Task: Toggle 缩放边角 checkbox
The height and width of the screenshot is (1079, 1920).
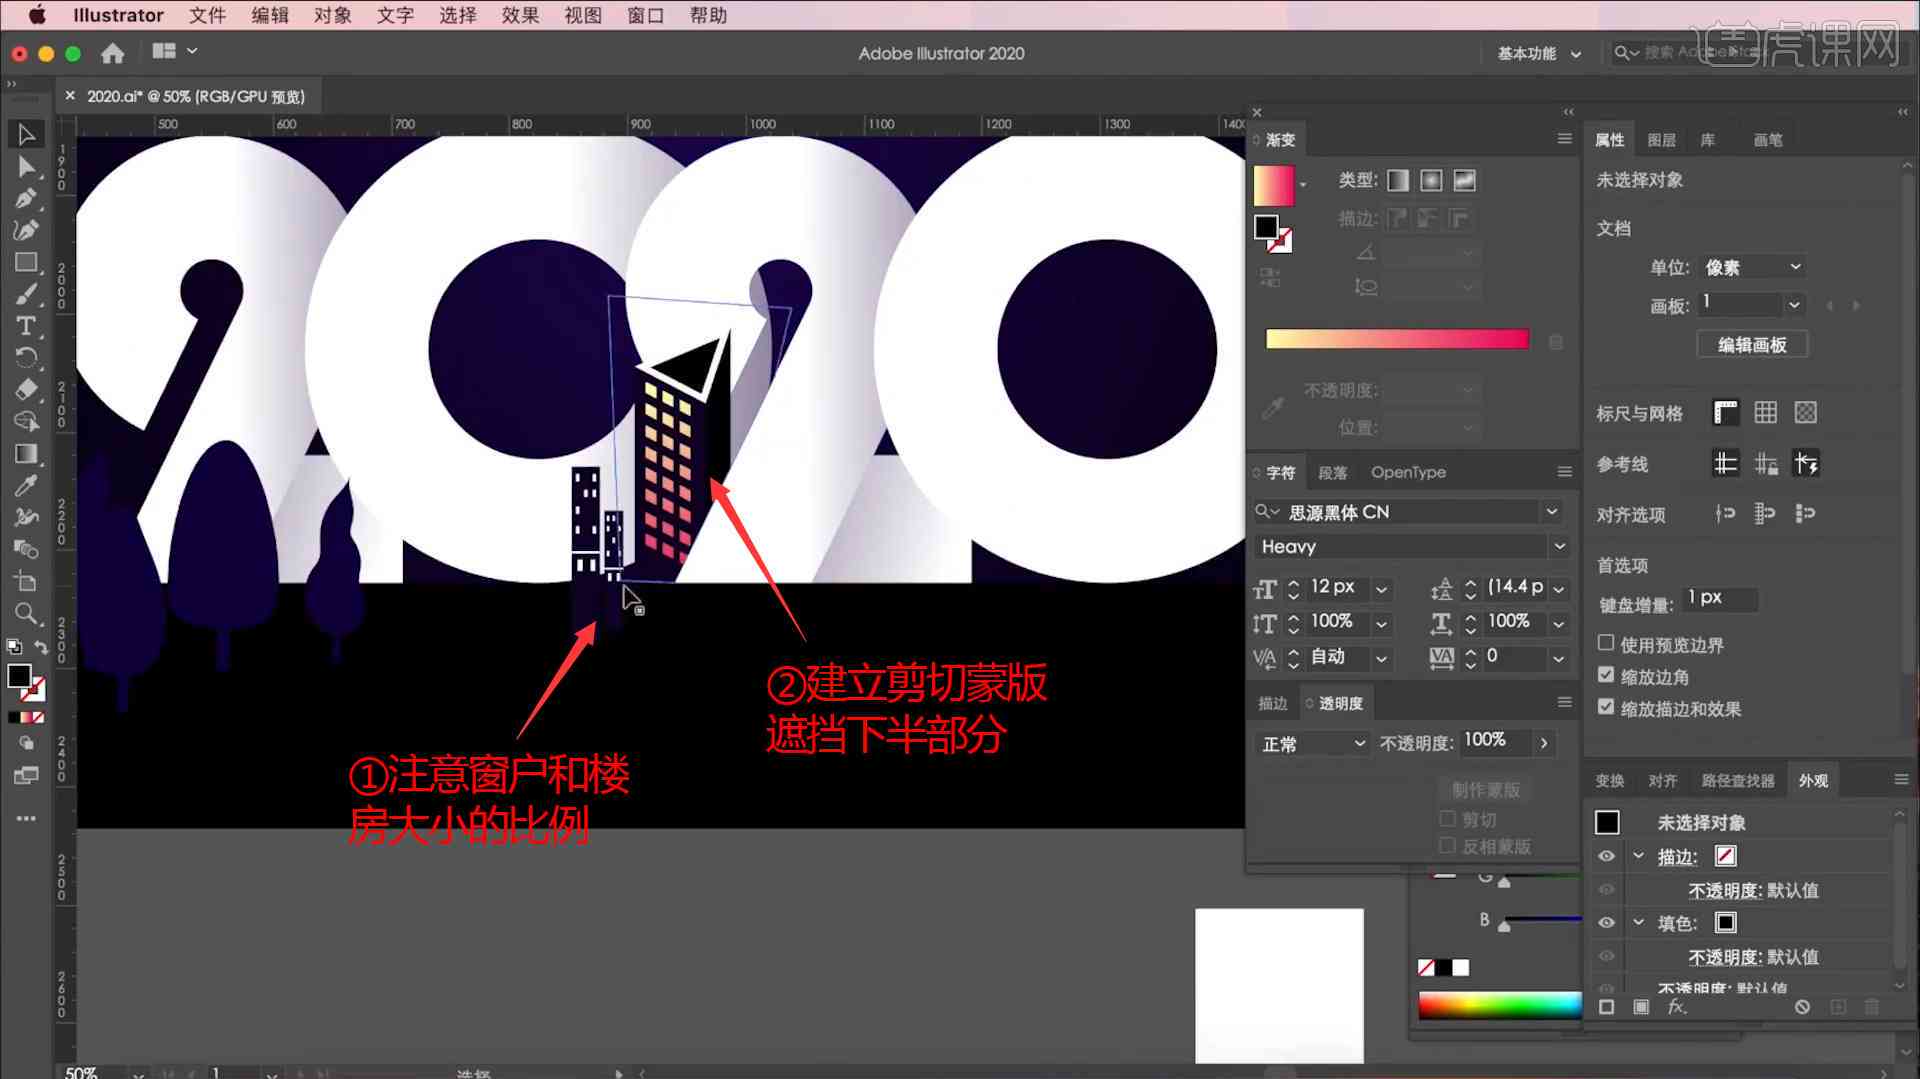Action: coord(1606,675)
